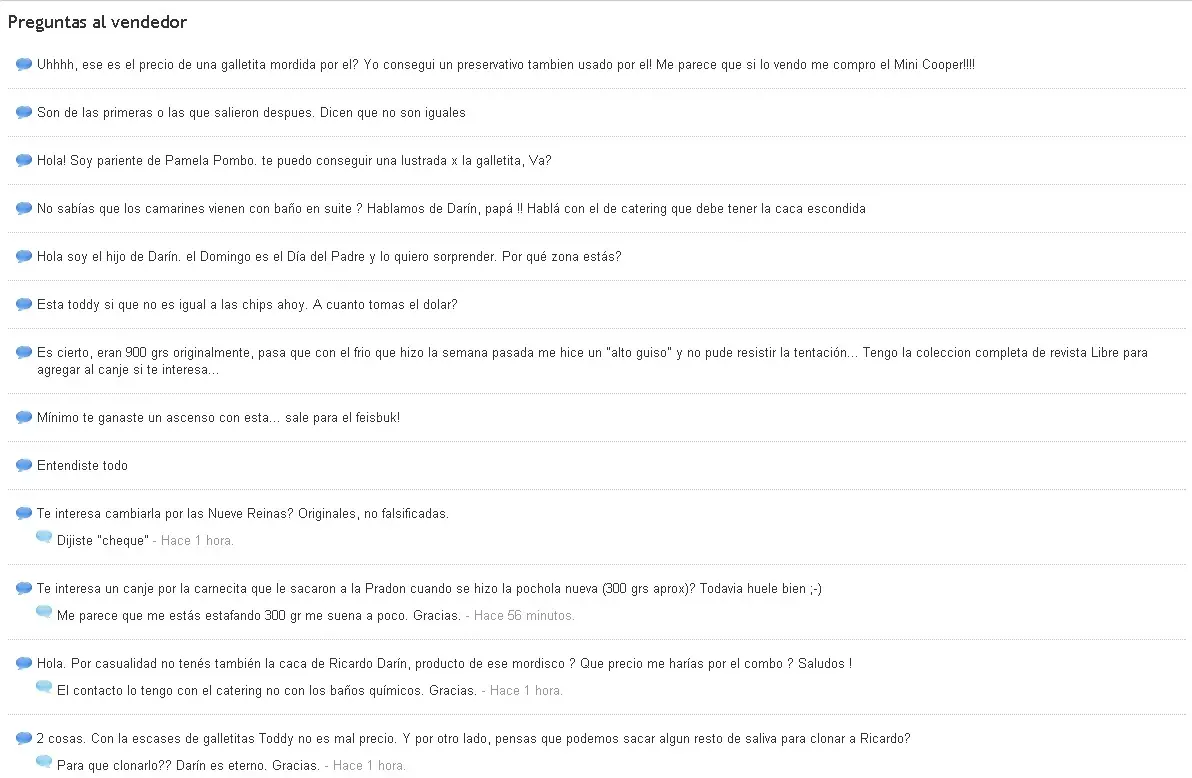Click the question icon next to 'Hola. Por casualidad'

pyautogui.click(x=24, y=664)
